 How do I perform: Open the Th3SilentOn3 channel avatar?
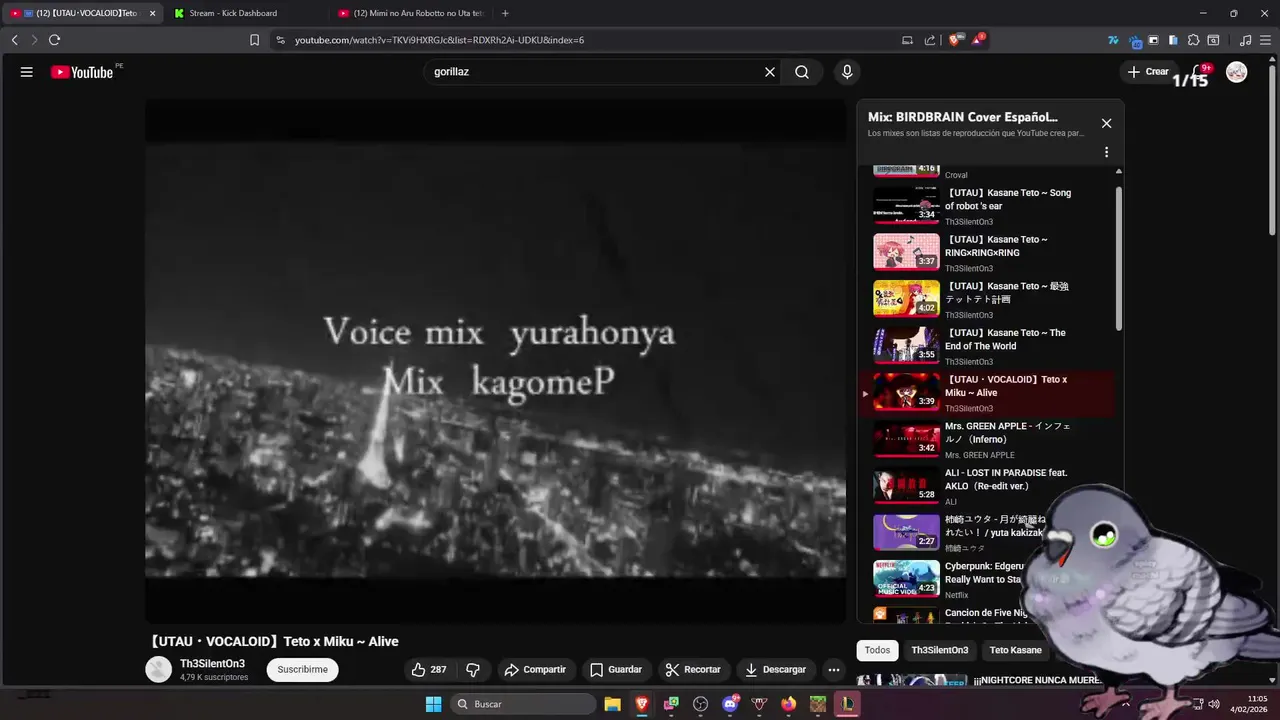coord(158,670)
